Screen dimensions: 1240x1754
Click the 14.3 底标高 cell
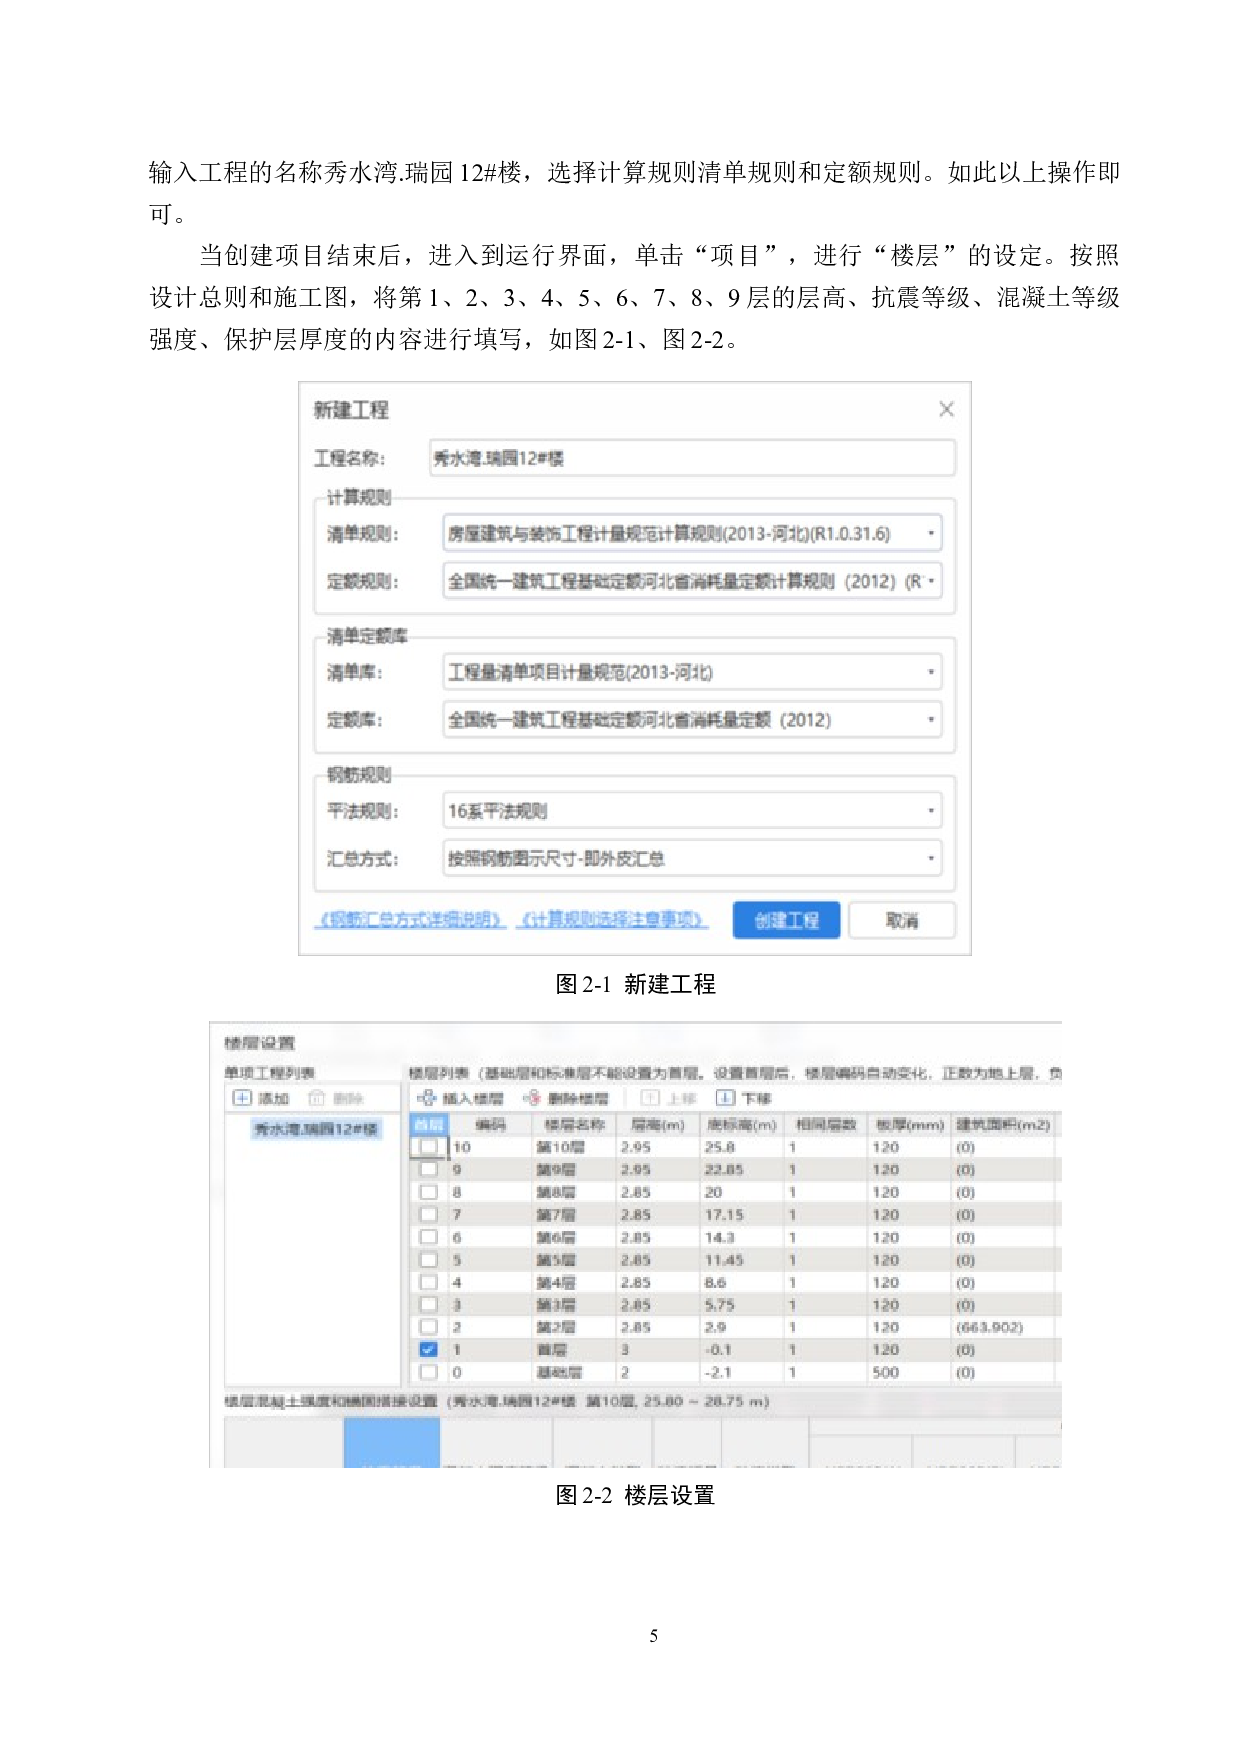[741, 1237]
